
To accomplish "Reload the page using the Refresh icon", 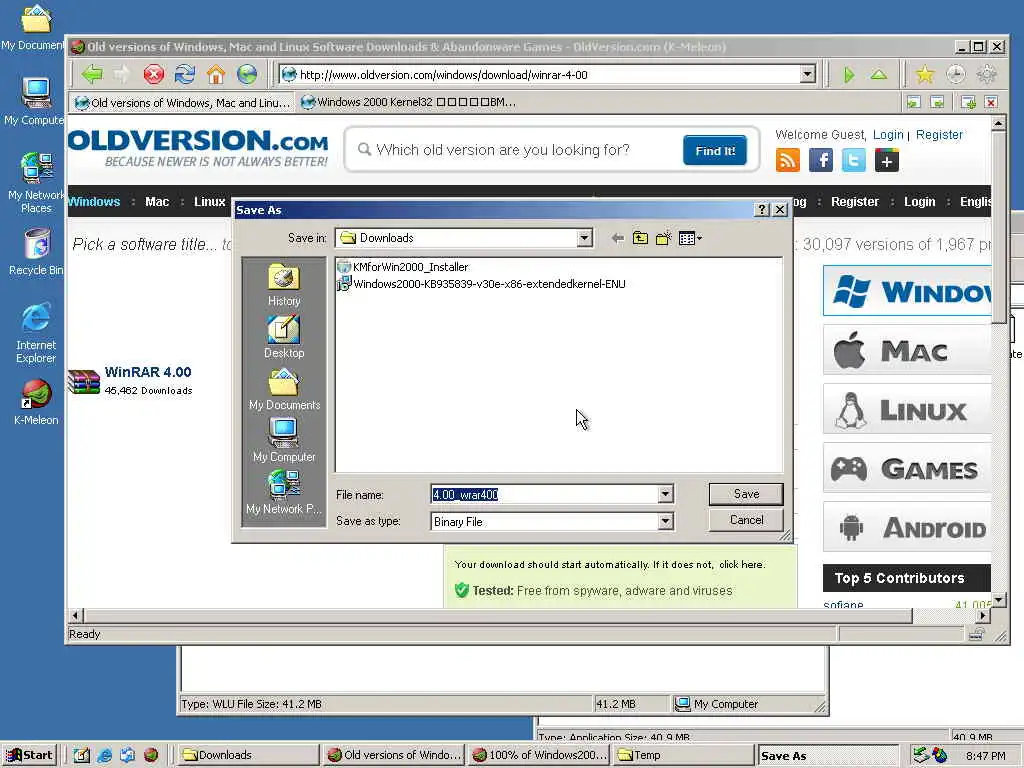I will click(x=185, y=74).
